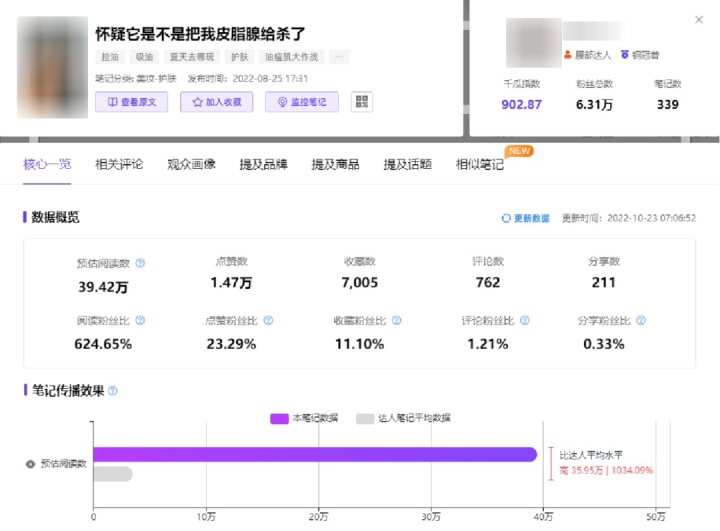The image size is (720, 531).
Task: Click the 千瓜指数 value 902.87
Action: [522, 105]
